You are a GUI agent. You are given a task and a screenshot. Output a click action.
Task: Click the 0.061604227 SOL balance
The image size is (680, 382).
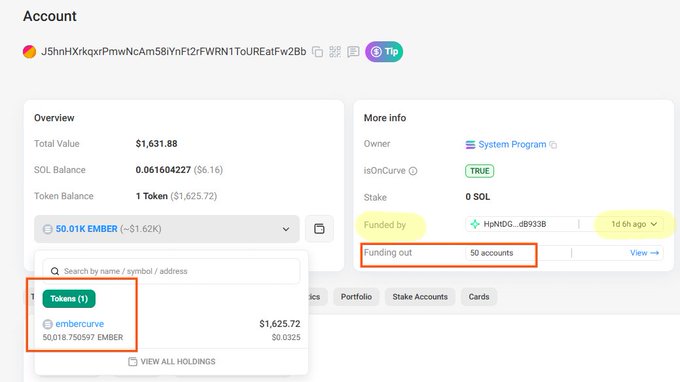point(163,170)
